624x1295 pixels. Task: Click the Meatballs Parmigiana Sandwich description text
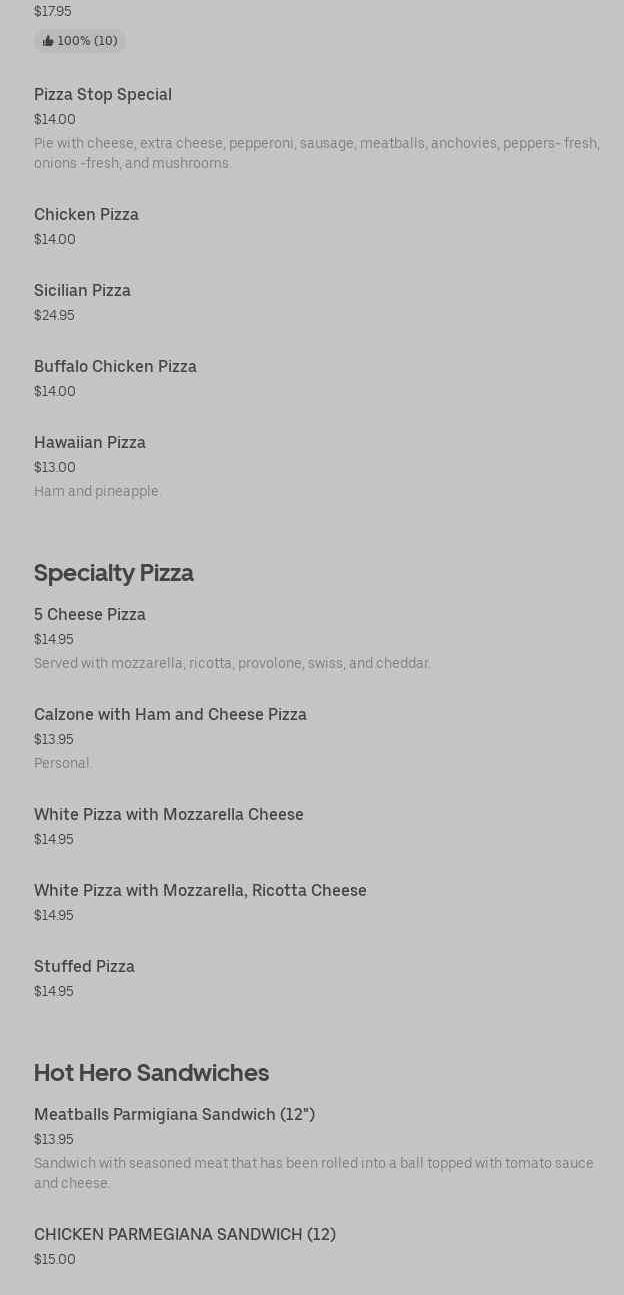point(314,1173)
